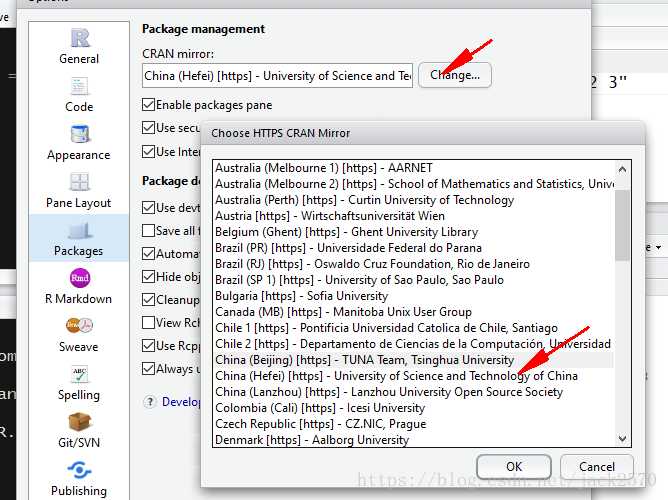Click the CRAN mirror text field
The width and height of the screenshot is (668, 500).
click(277, 76)
